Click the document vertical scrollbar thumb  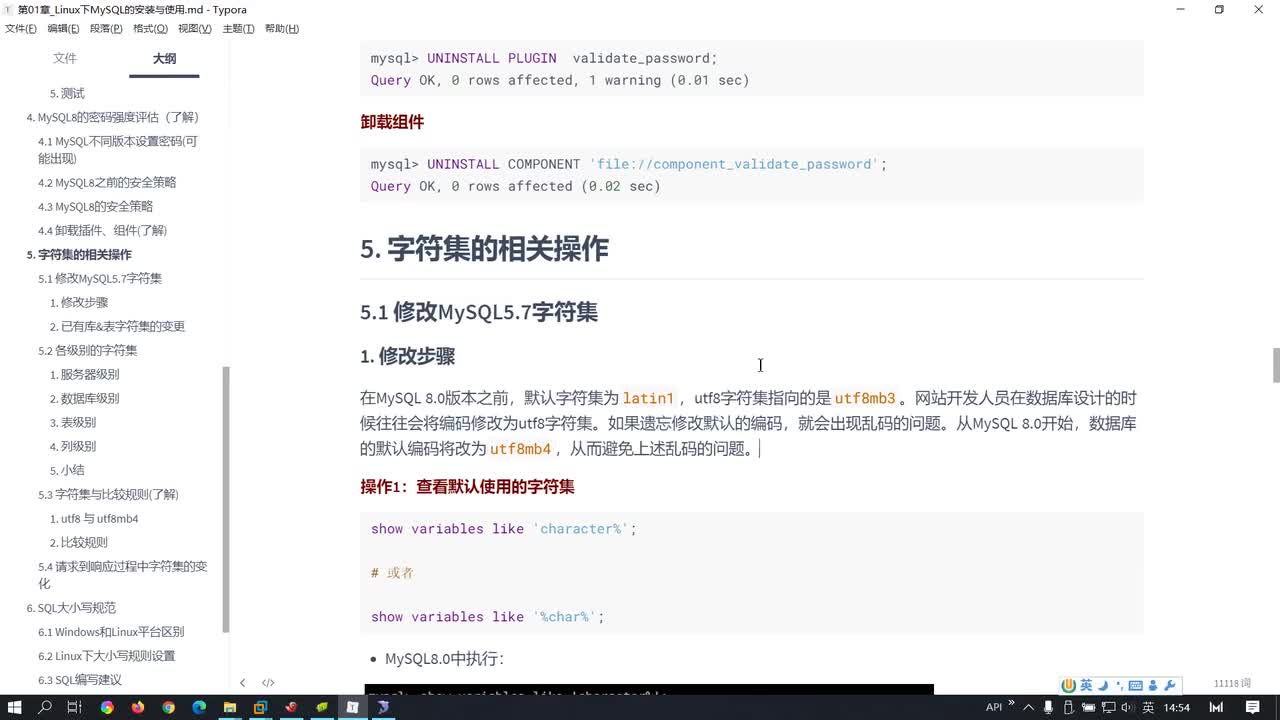1276,365
